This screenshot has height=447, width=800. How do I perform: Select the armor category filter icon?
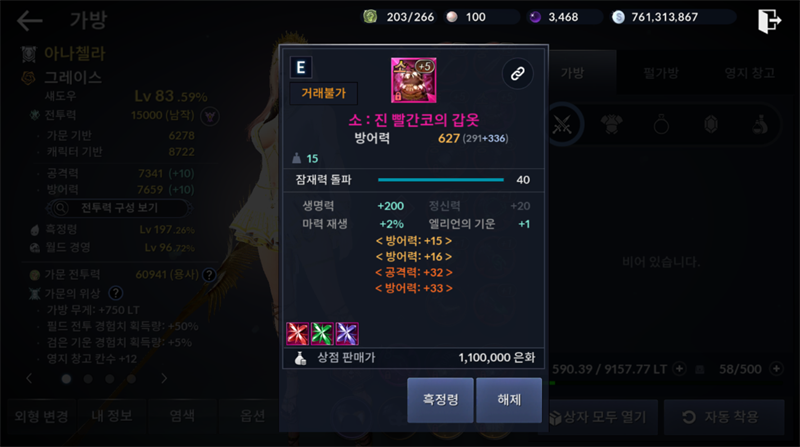click(x=612, y=124)
